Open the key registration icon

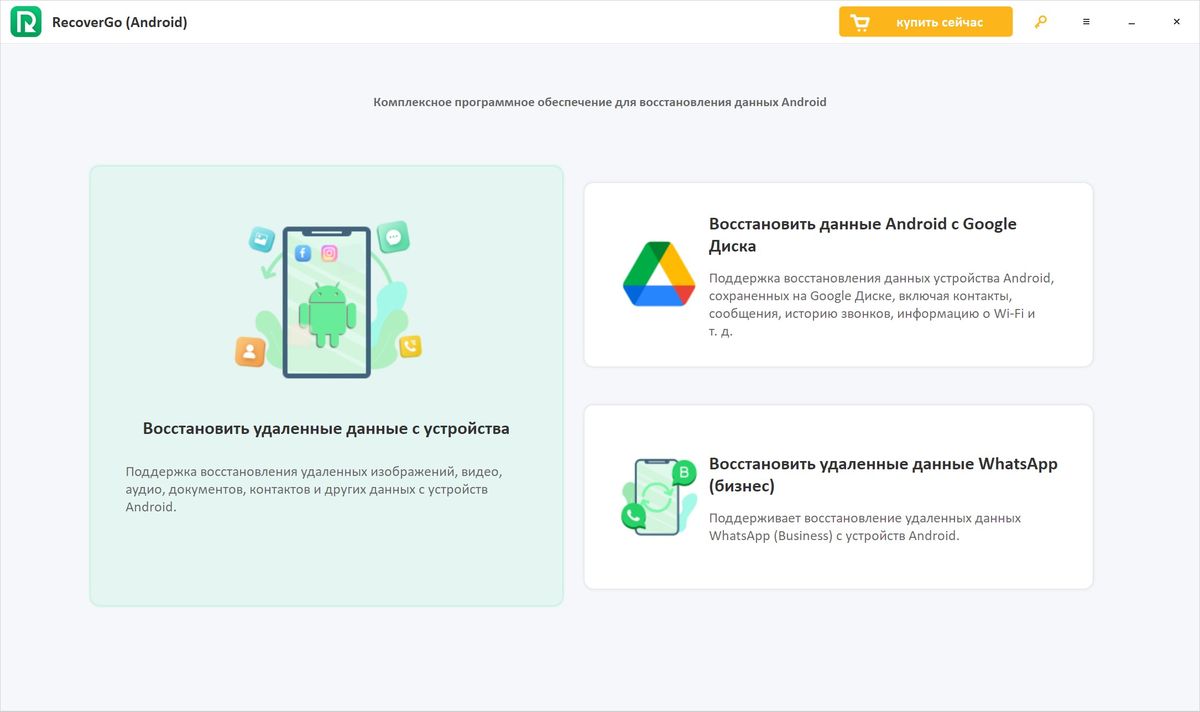click(x=1041, y=22)
